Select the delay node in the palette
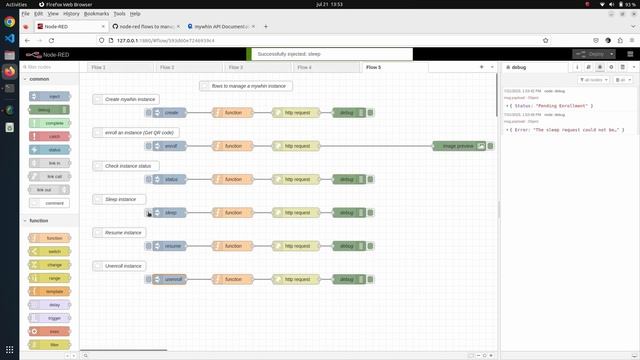 coord(49,305)
